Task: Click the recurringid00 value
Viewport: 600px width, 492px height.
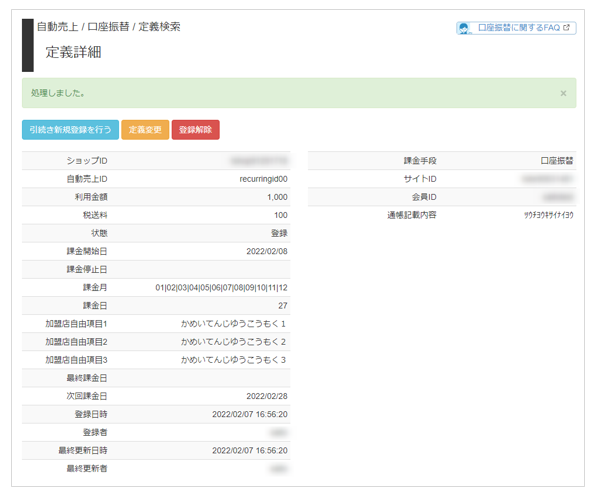Action: [x=263, y=179]
